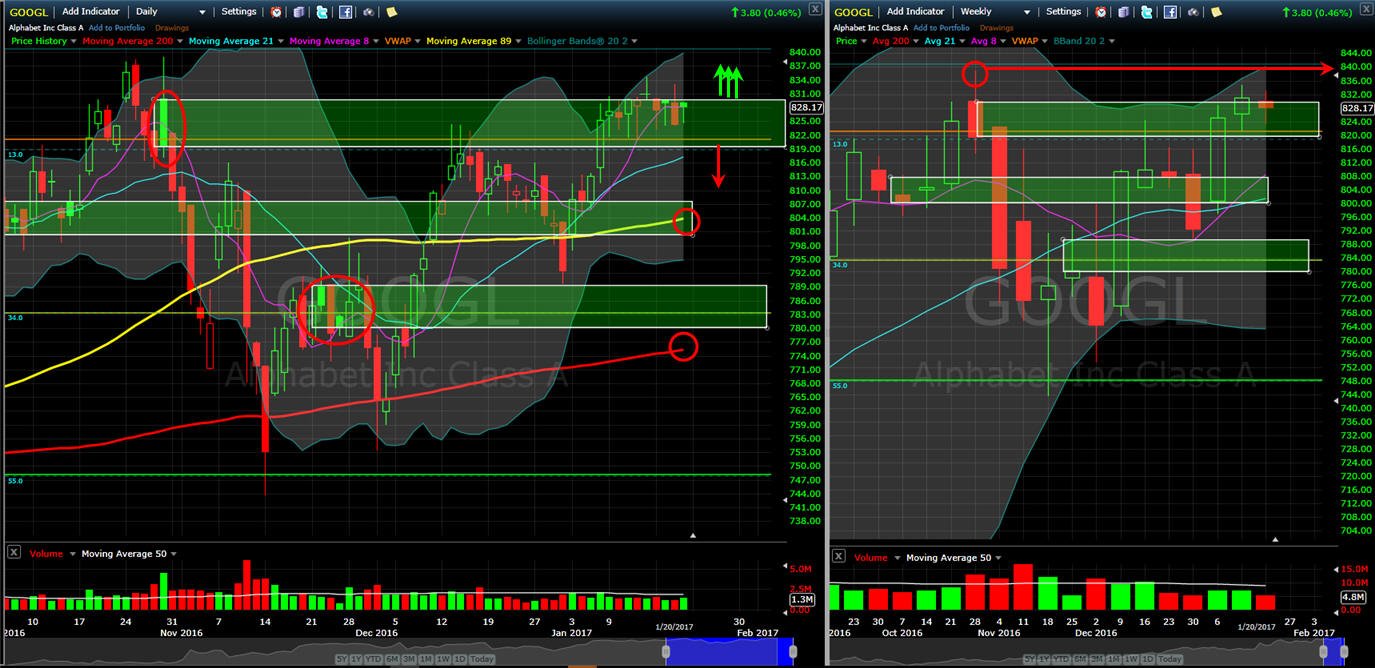This screenshot has height=668, width=1375.
Task: Click the camera snapshot icon in daily chart
Action: click(x=368, y=12)
